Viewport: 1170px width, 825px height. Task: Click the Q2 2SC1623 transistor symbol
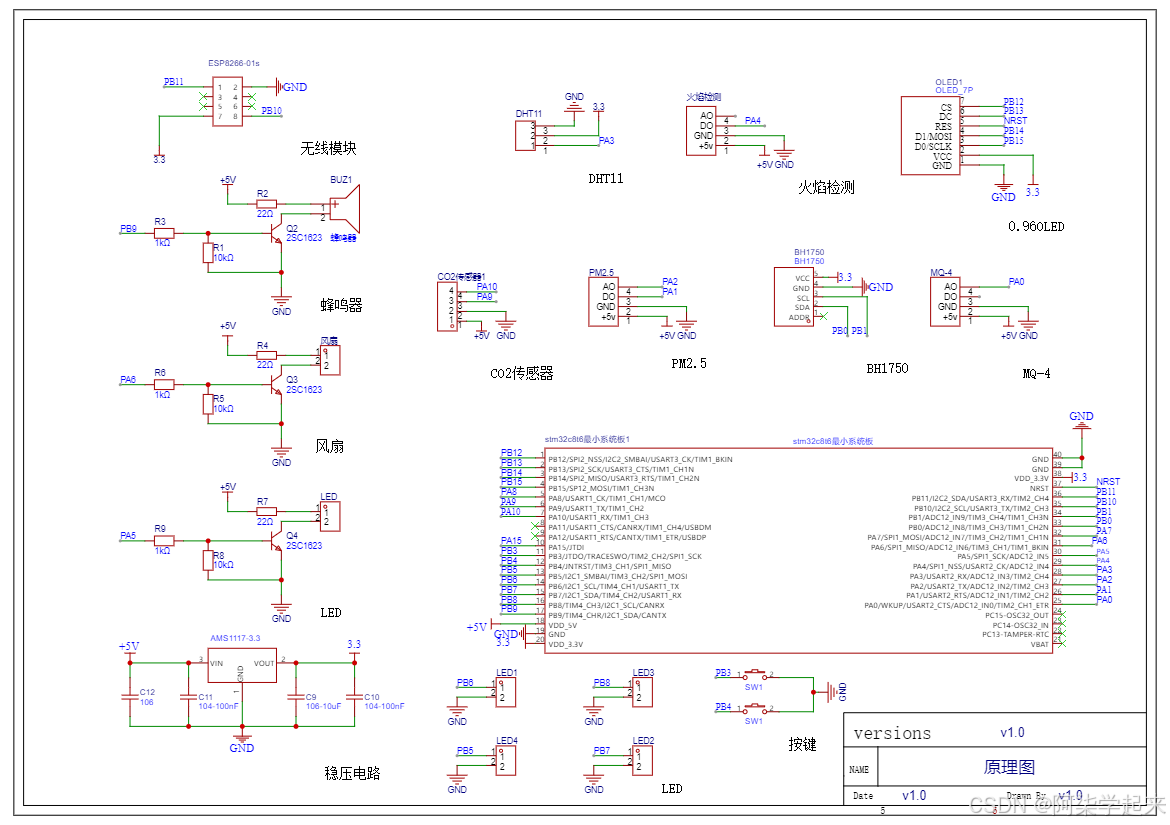click(276, 233)
